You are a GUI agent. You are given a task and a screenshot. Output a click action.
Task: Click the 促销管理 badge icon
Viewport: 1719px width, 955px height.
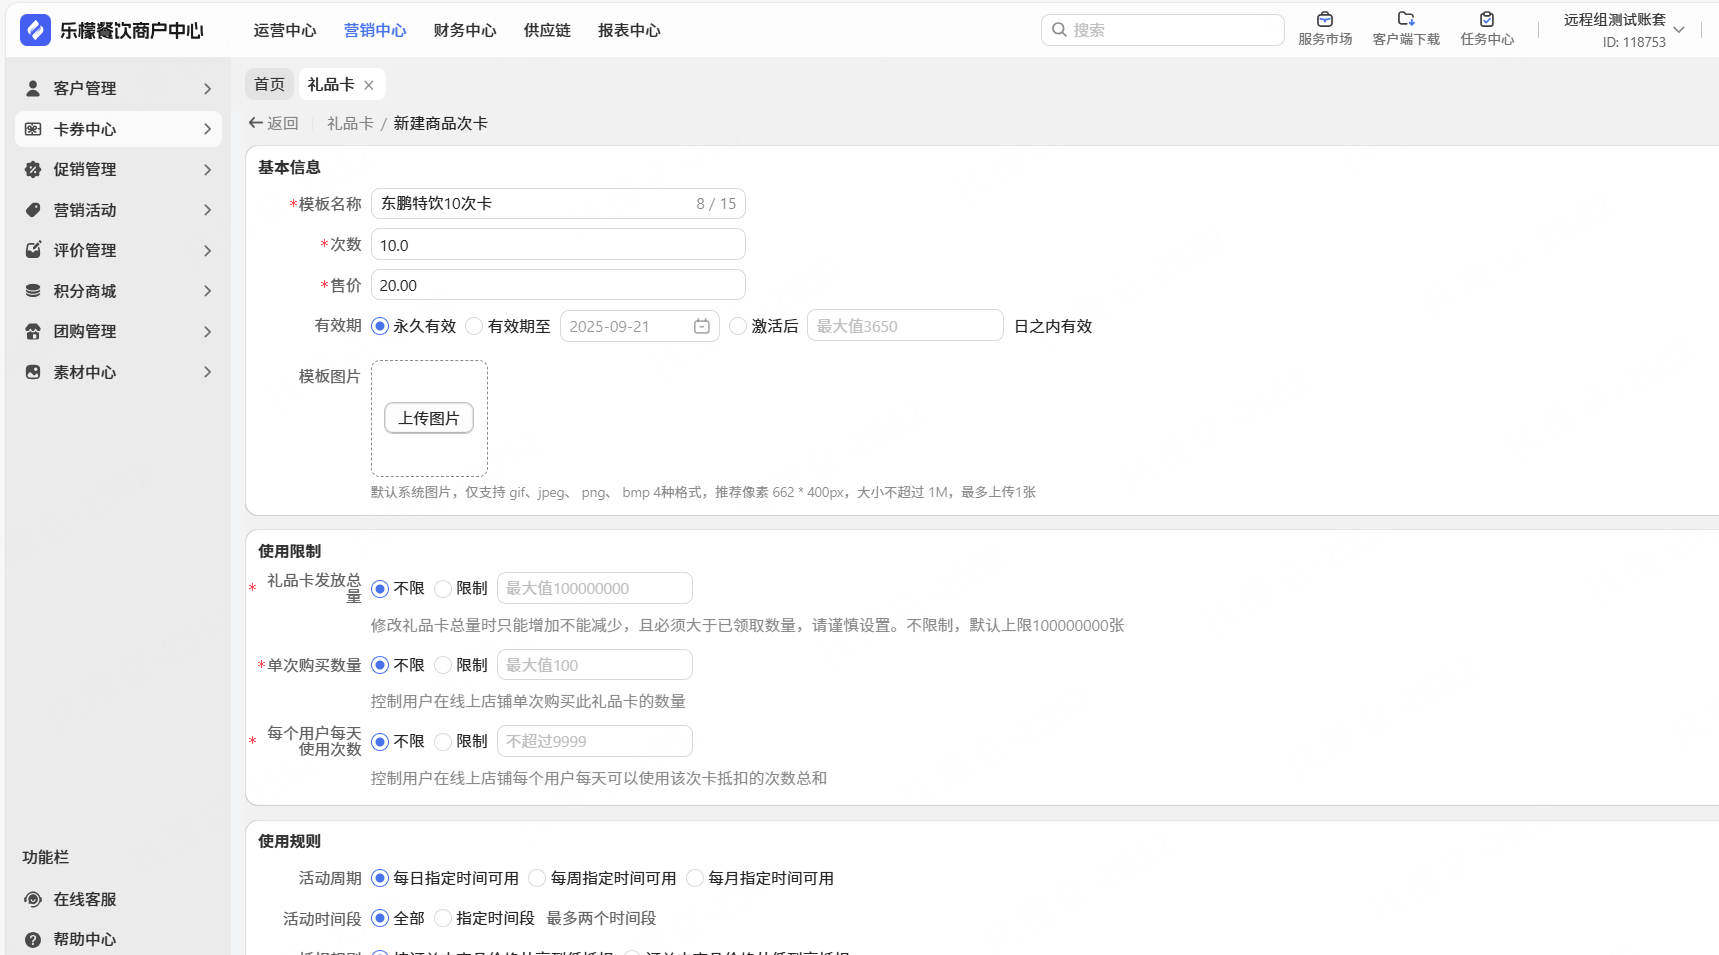(x=33, y=169)
